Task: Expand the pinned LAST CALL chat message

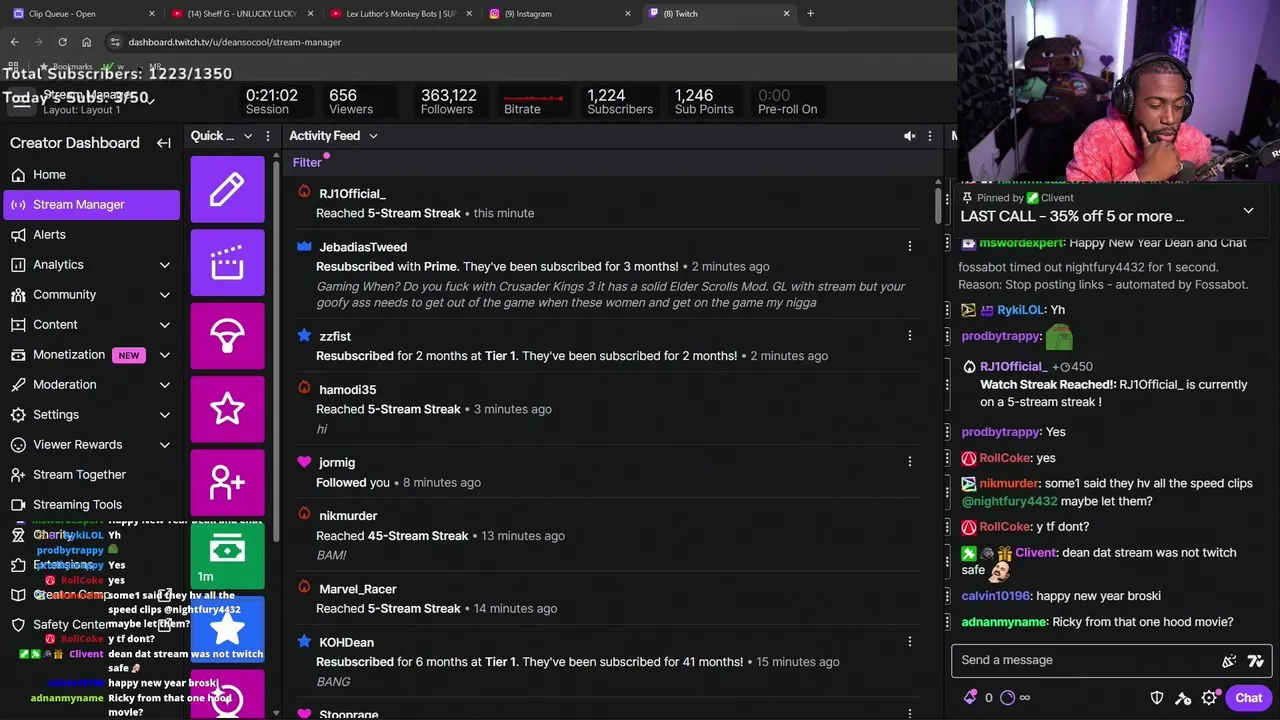Action: (1248, 210)
